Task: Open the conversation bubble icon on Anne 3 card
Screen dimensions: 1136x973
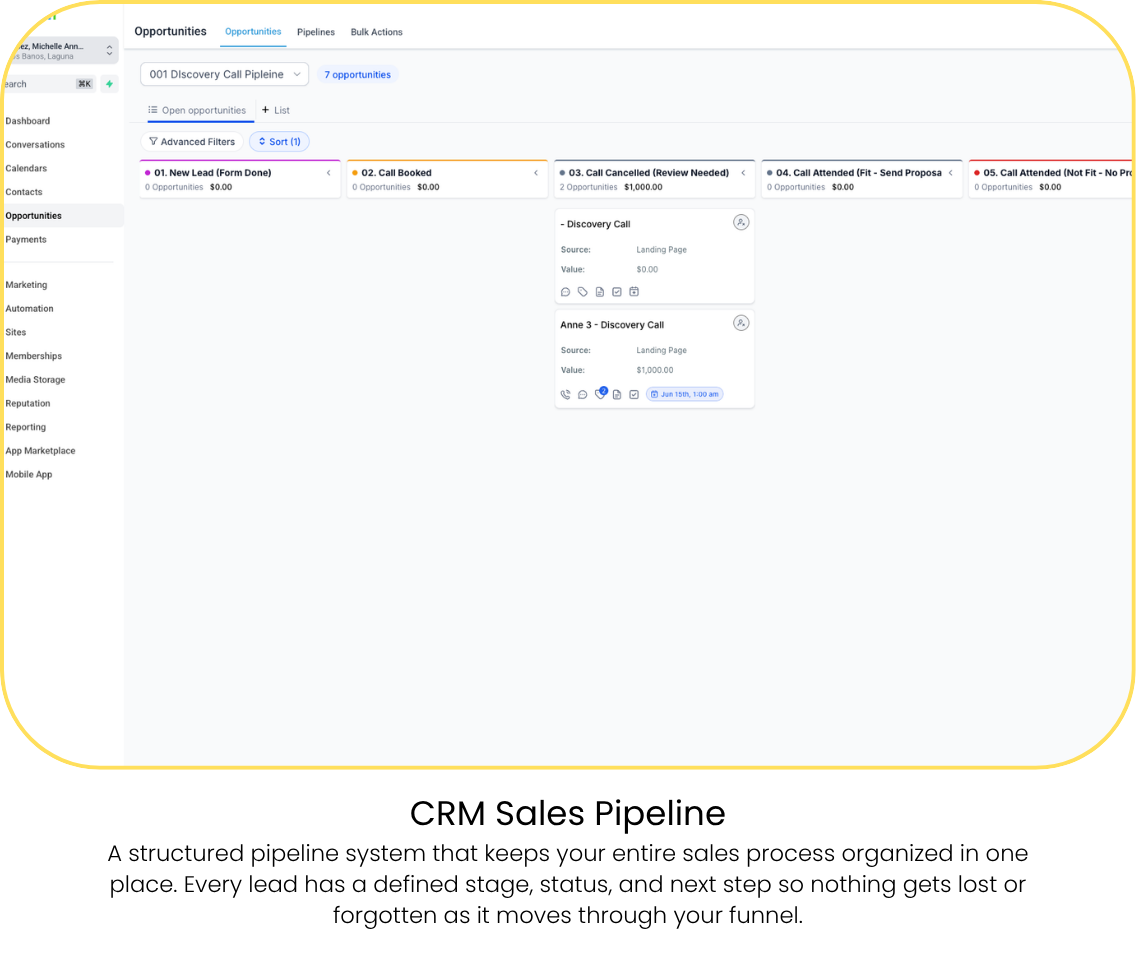Action: 582,395
